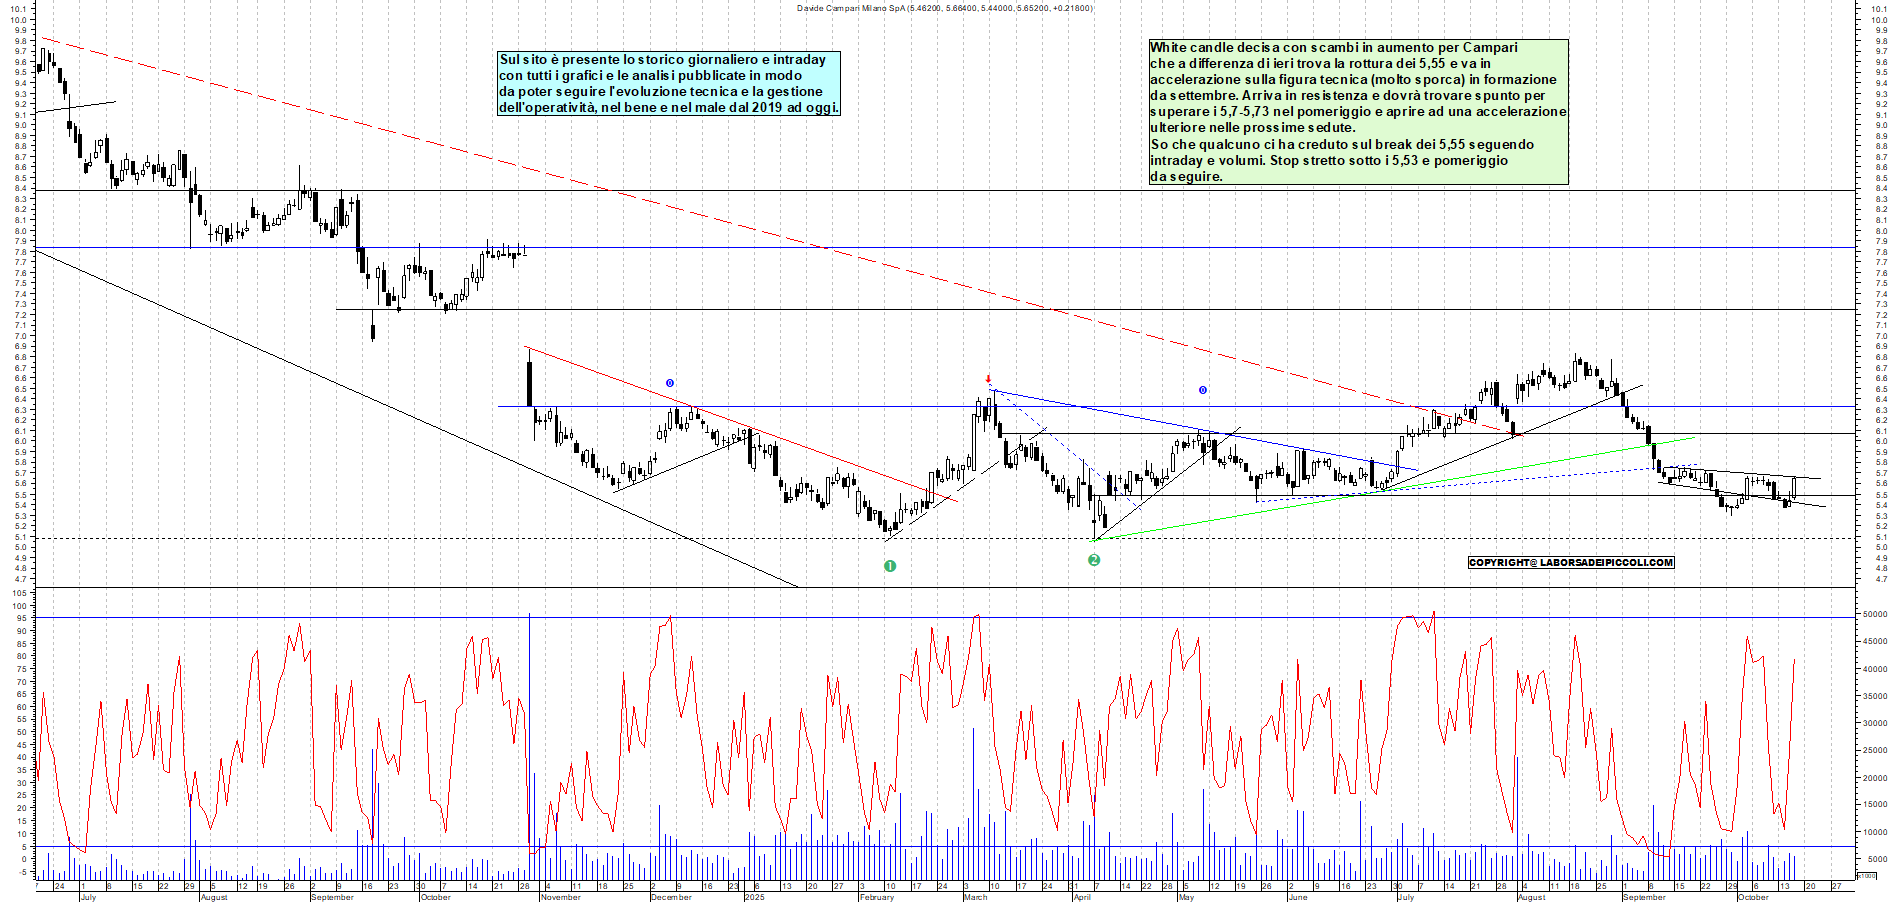Click the green circle marker numbered 2
This screenshot has height=902, width=1890.
point(1094,560)
